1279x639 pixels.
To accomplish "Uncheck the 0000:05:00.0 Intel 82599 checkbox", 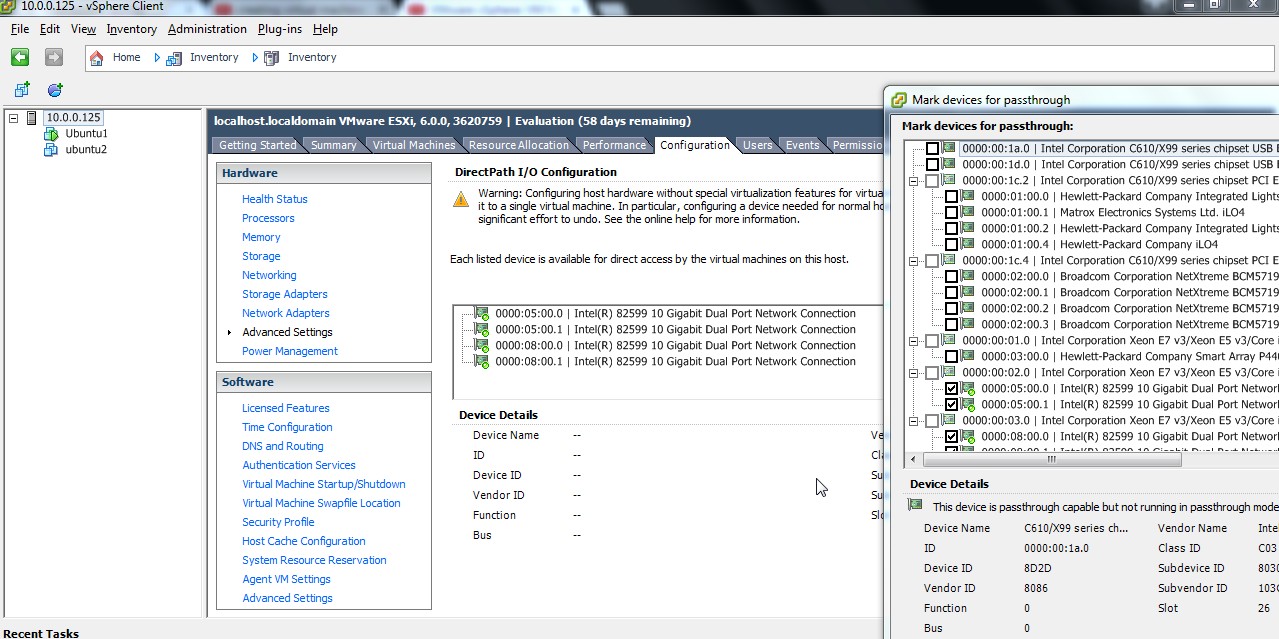I will (x=951, y=388).
